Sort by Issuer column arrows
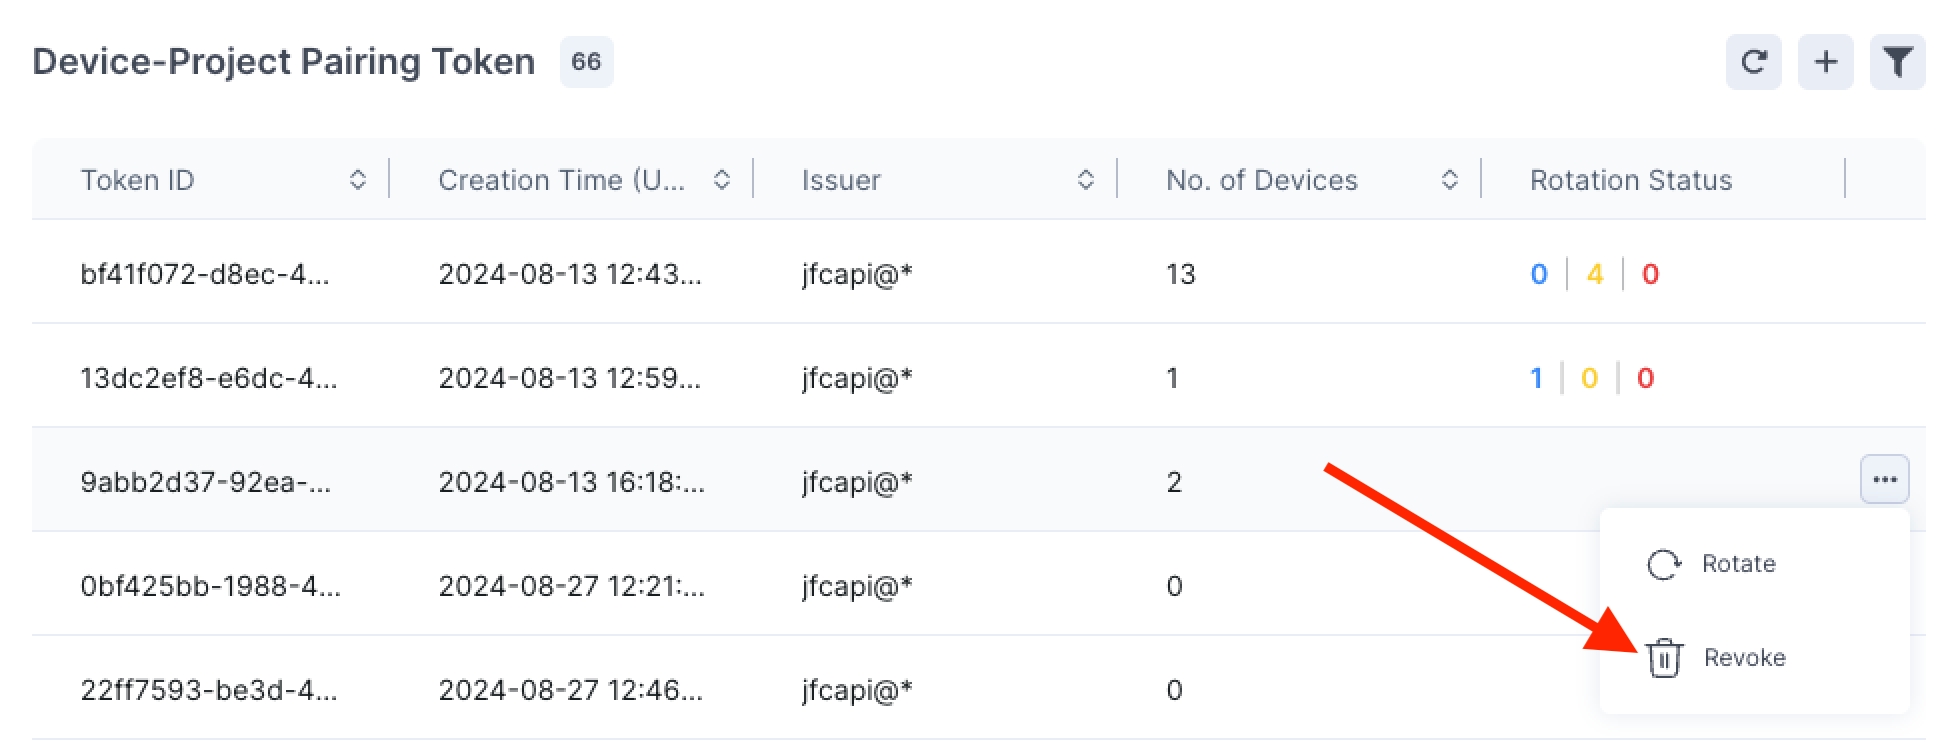This screenshot has width=1948, height=746. coord(1085,180)
